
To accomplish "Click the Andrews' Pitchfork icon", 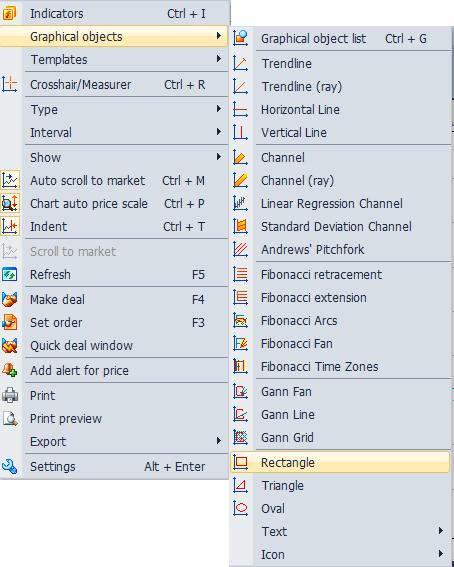I will pyautogui.click(x=240, y=249).
